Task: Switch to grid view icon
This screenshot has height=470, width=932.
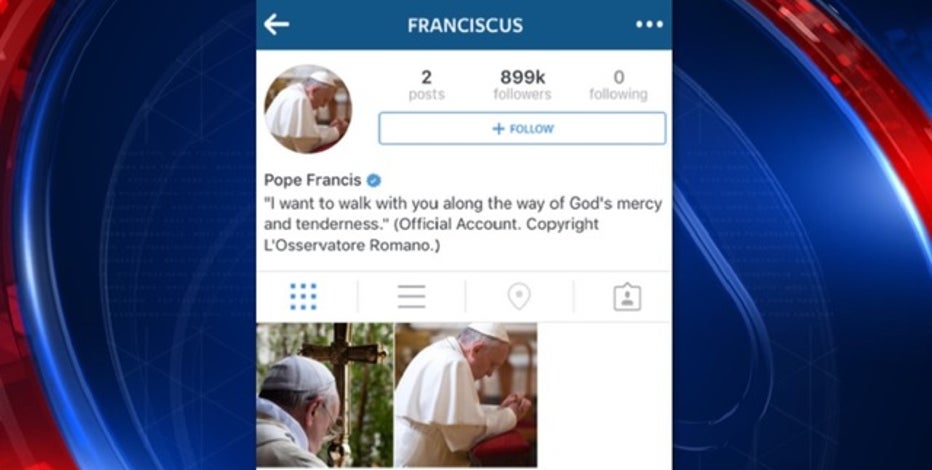Action: (x=303, y=296)
